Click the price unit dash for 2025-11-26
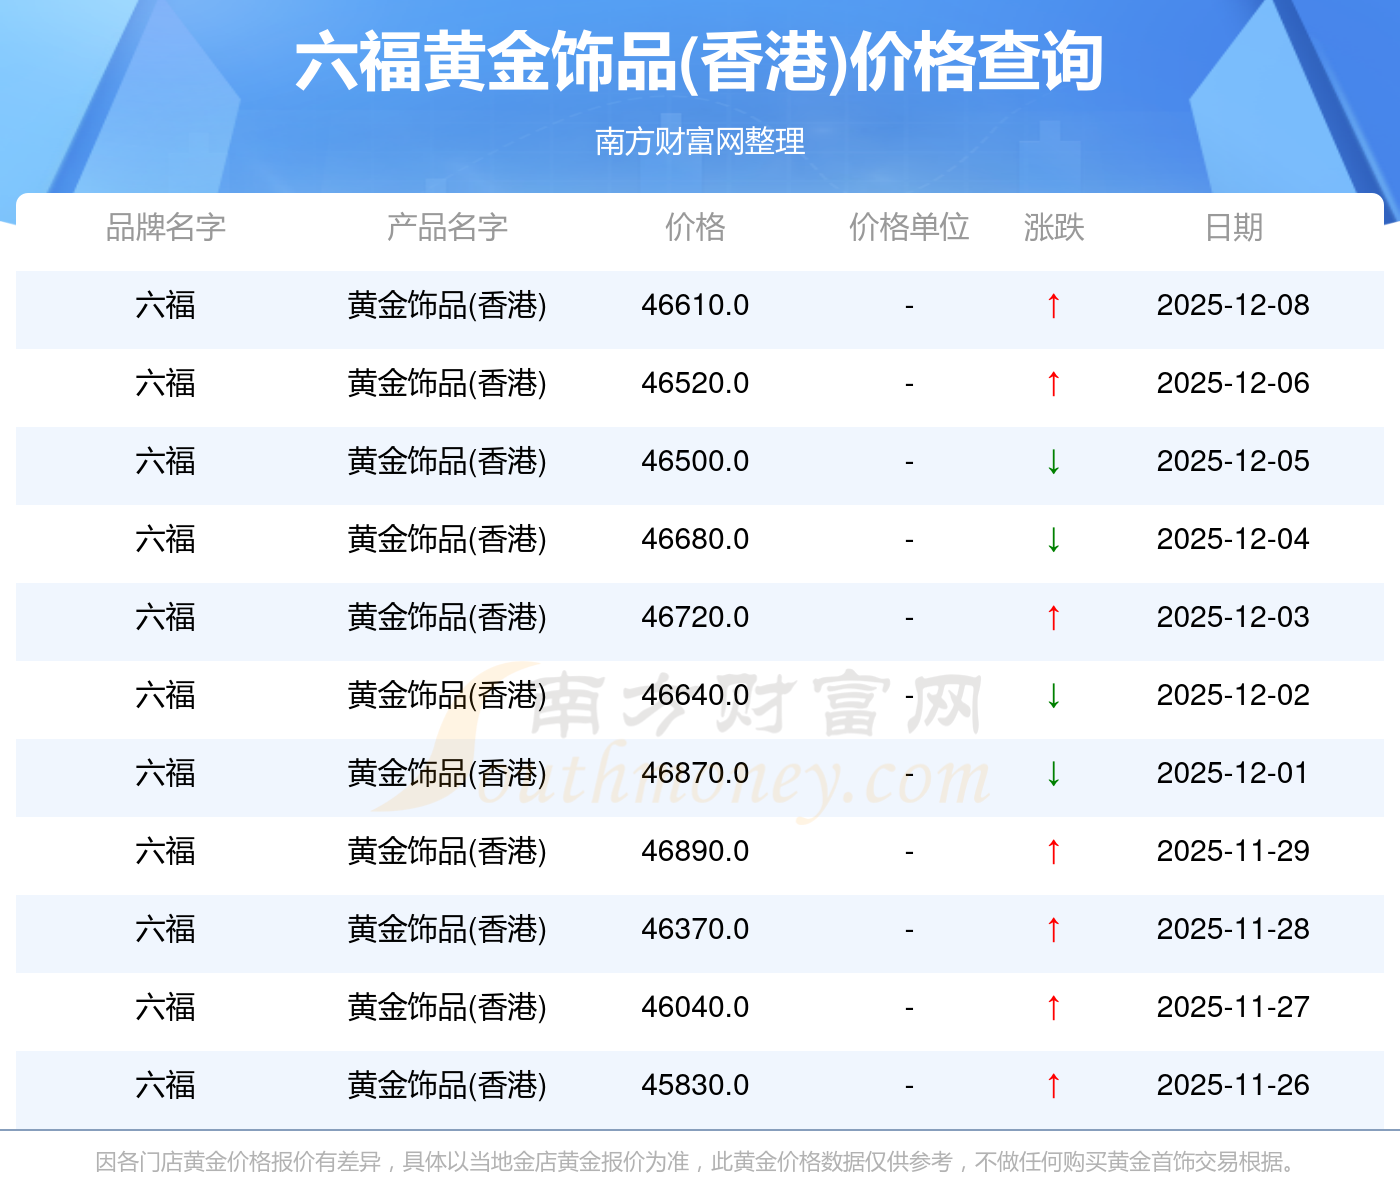 (x=909, y=1086)
